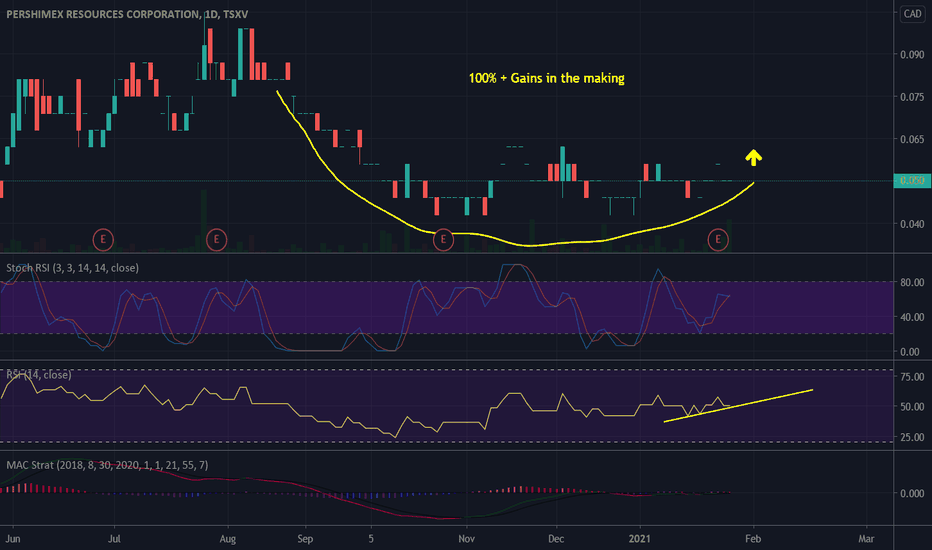
Task: Click the 80.00 level on Stoch RSI axis
Action: (x=912, y=282)
